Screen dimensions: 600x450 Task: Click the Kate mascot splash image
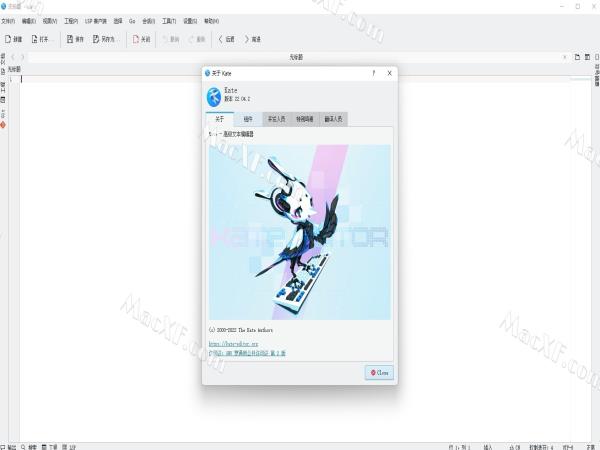pos(300,232)
